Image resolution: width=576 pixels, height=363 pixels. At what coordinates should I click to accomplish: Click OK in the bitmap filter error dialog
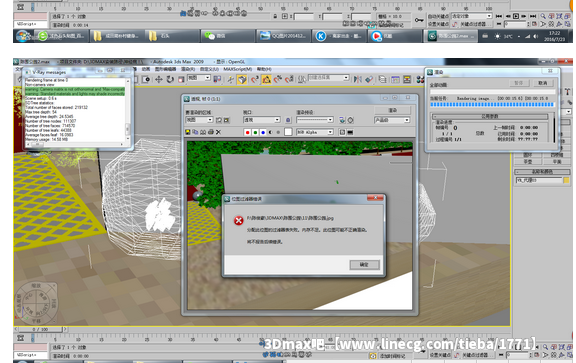point(364,265)
